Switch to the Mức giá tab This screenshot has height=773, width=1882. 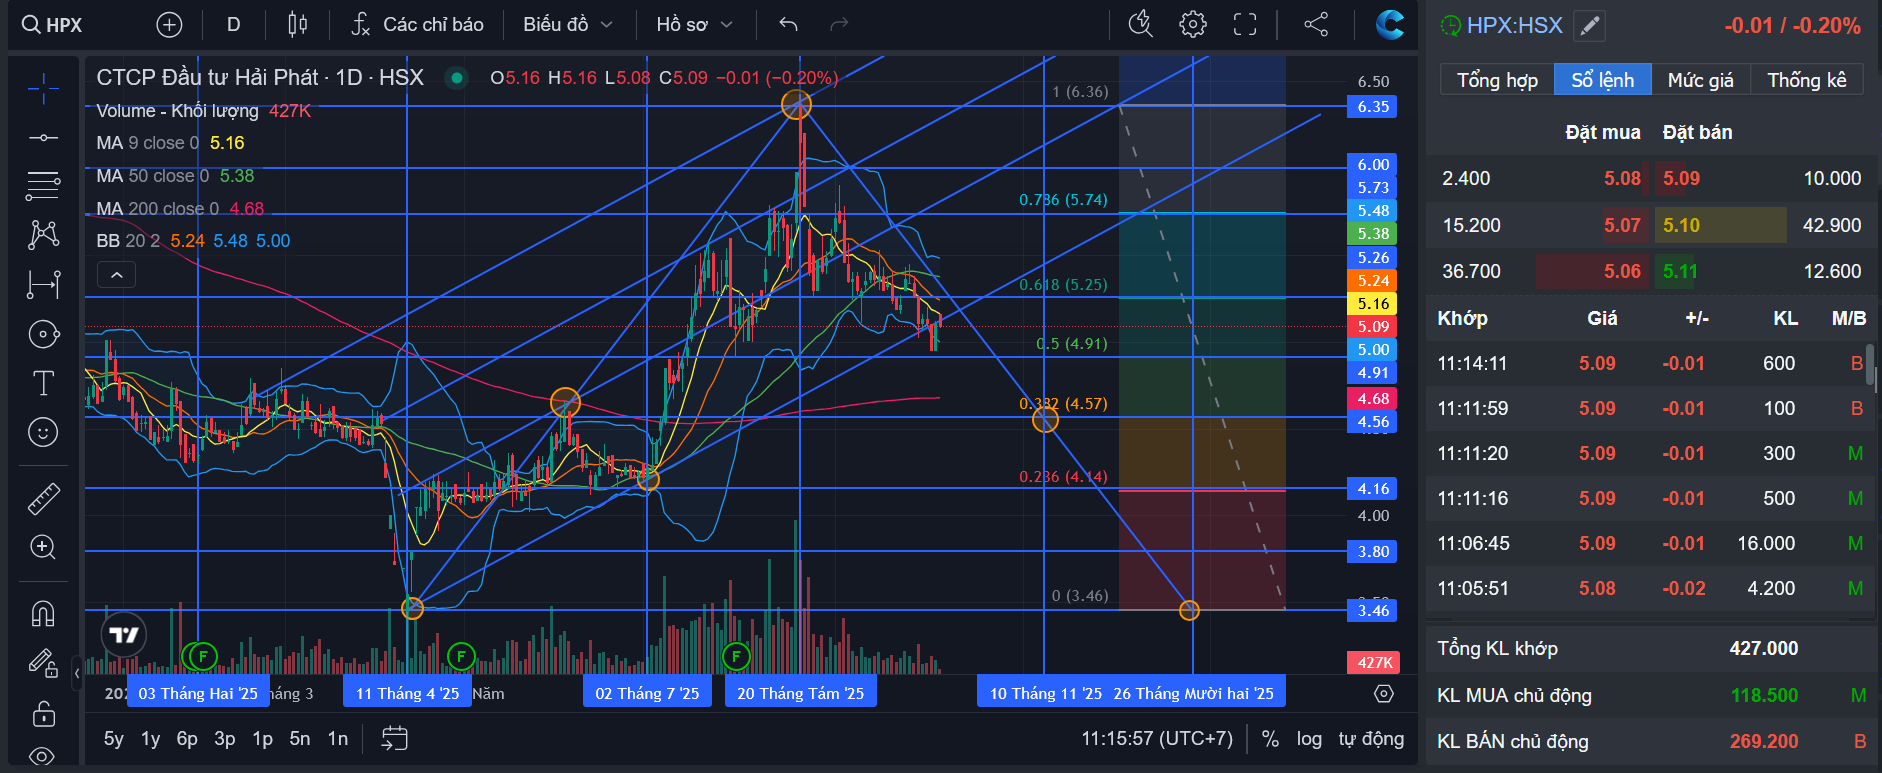(x=1700, y=80)
